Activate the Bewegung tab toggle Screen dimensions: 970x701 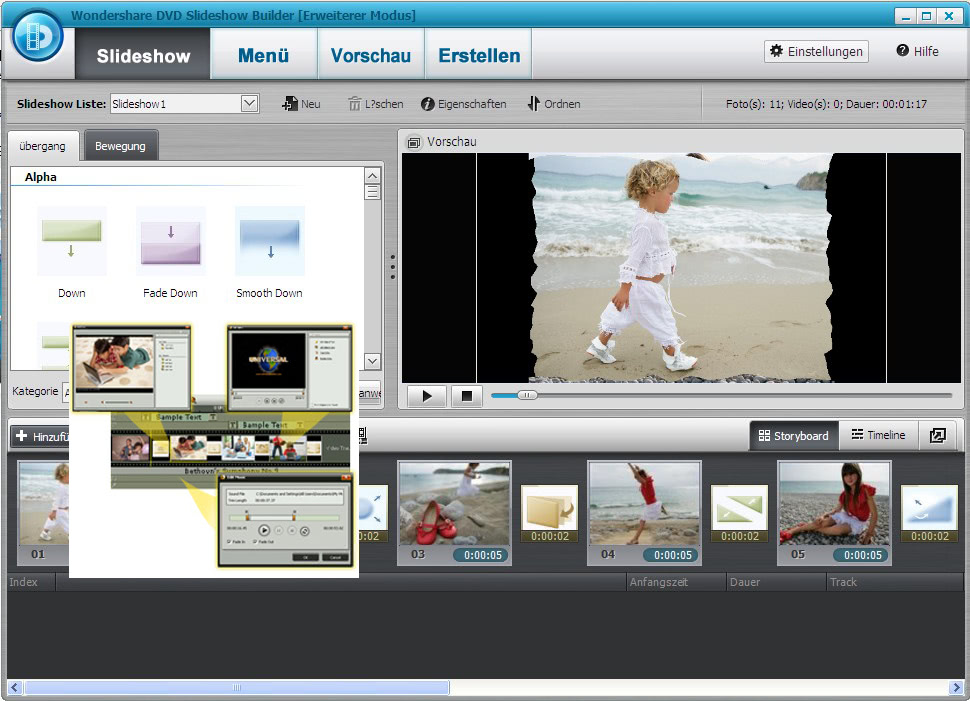[x=120, y=145]
